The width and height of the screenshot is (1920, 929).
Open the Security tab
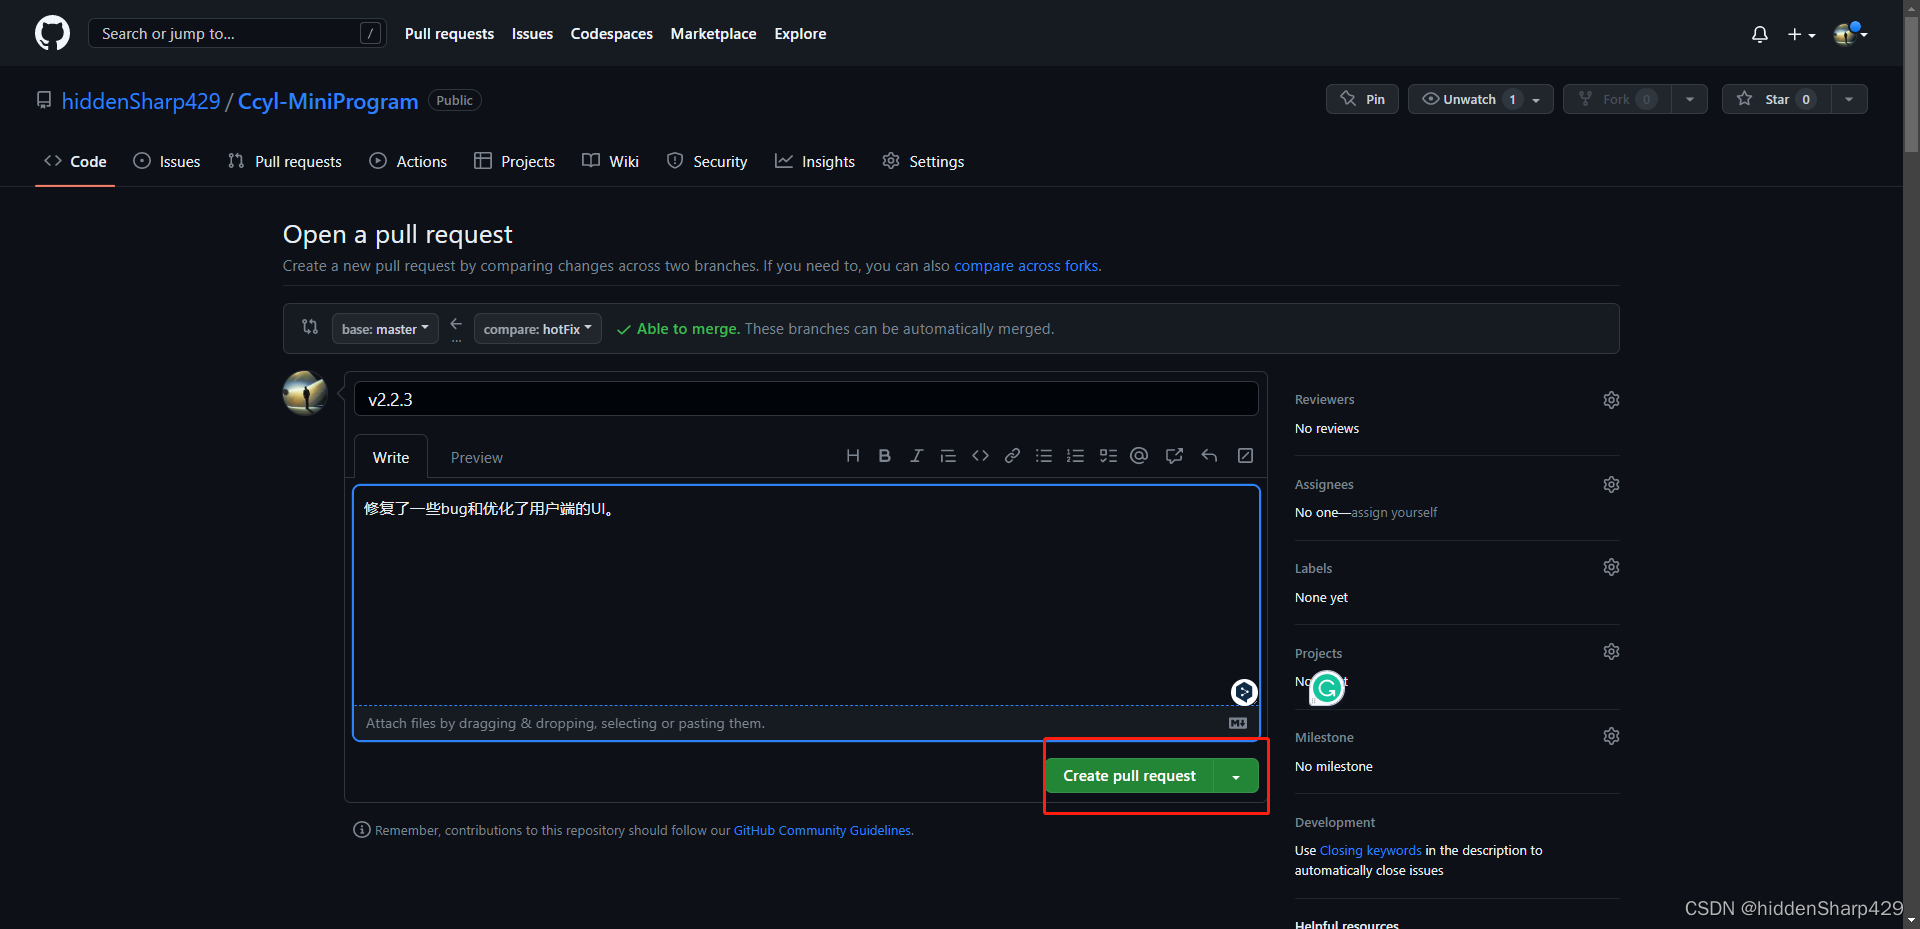(x=707, y=161)
